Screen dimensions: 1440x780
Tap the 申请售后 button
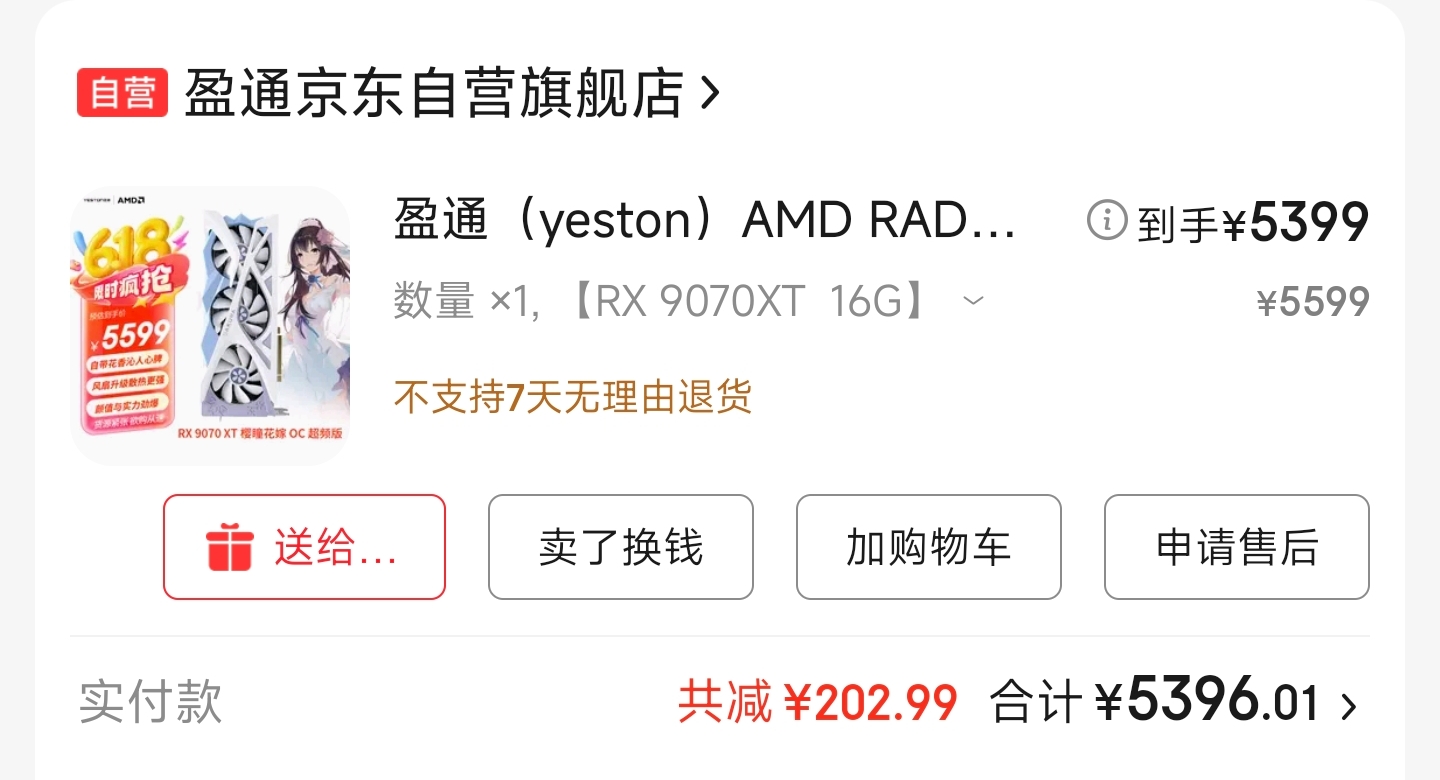(x=1237, y=547)
